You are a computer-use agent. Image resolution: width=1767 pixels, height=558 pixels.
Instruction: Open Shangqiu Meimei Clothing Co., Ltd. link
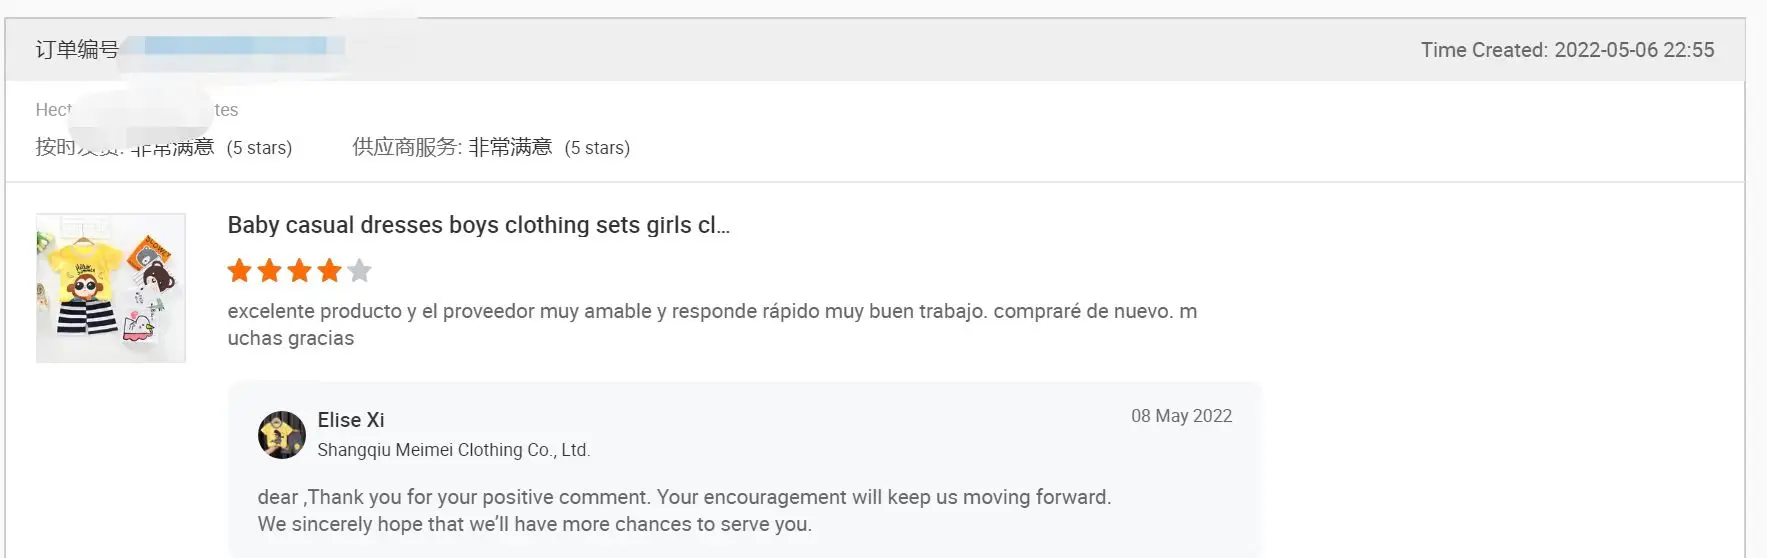tap(453, 450)
